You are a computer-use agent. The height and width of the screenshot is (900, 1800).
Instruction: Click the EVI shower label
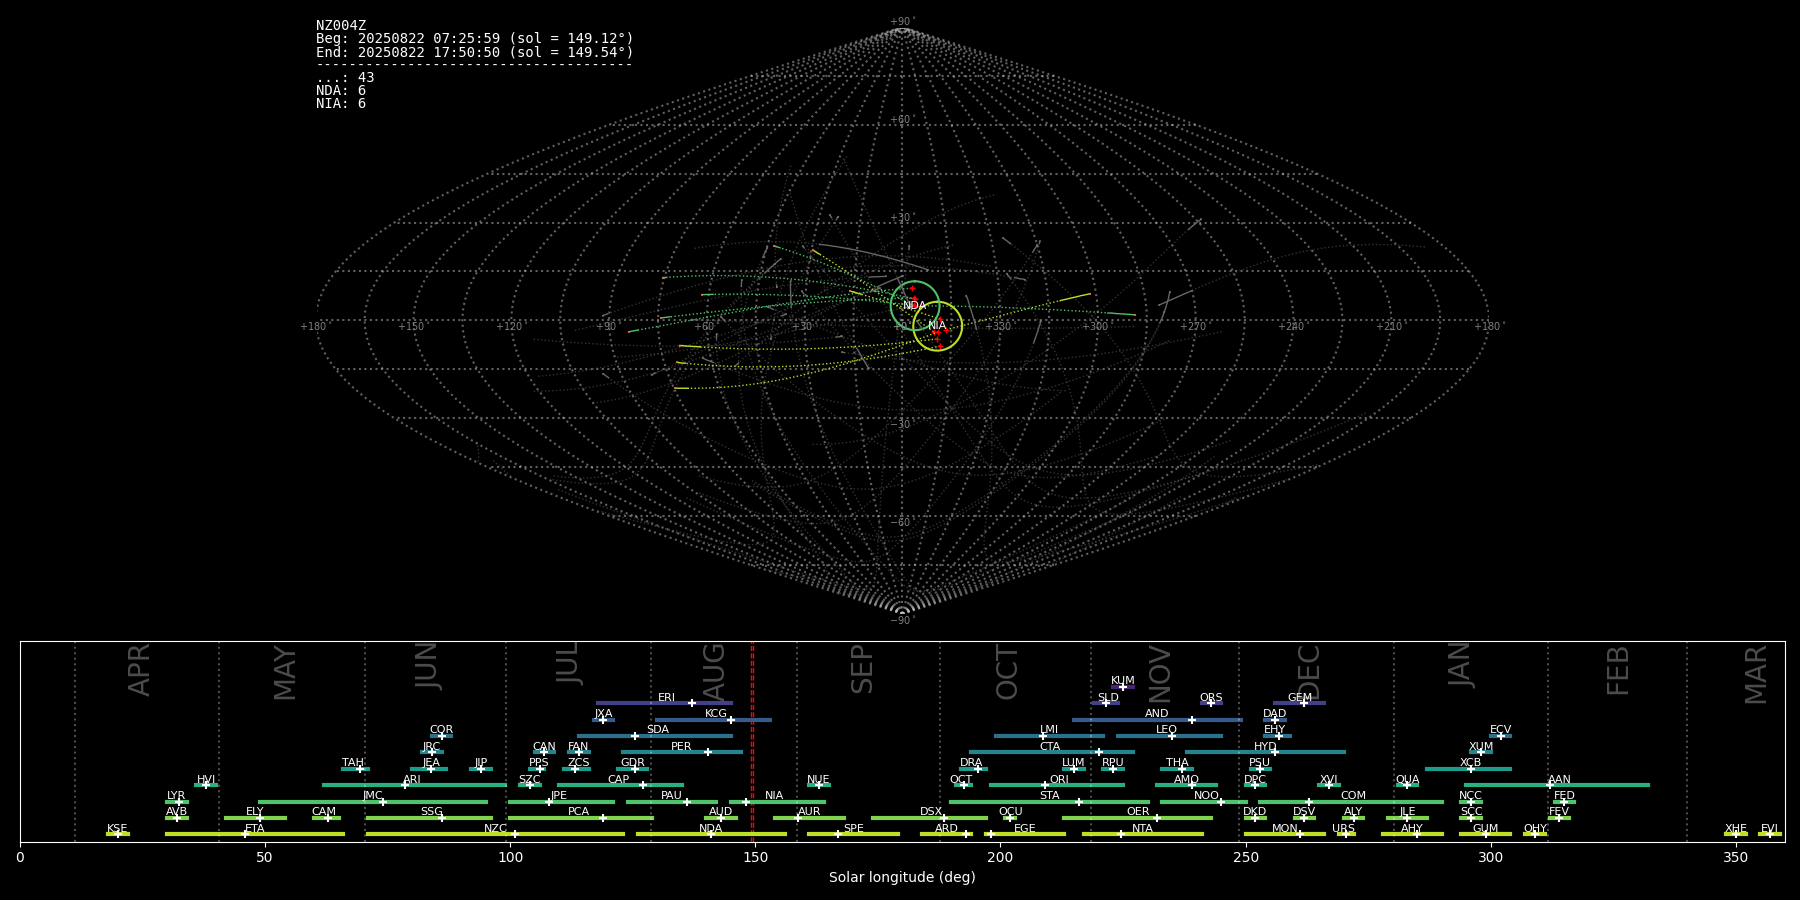tap(1769, 829)
